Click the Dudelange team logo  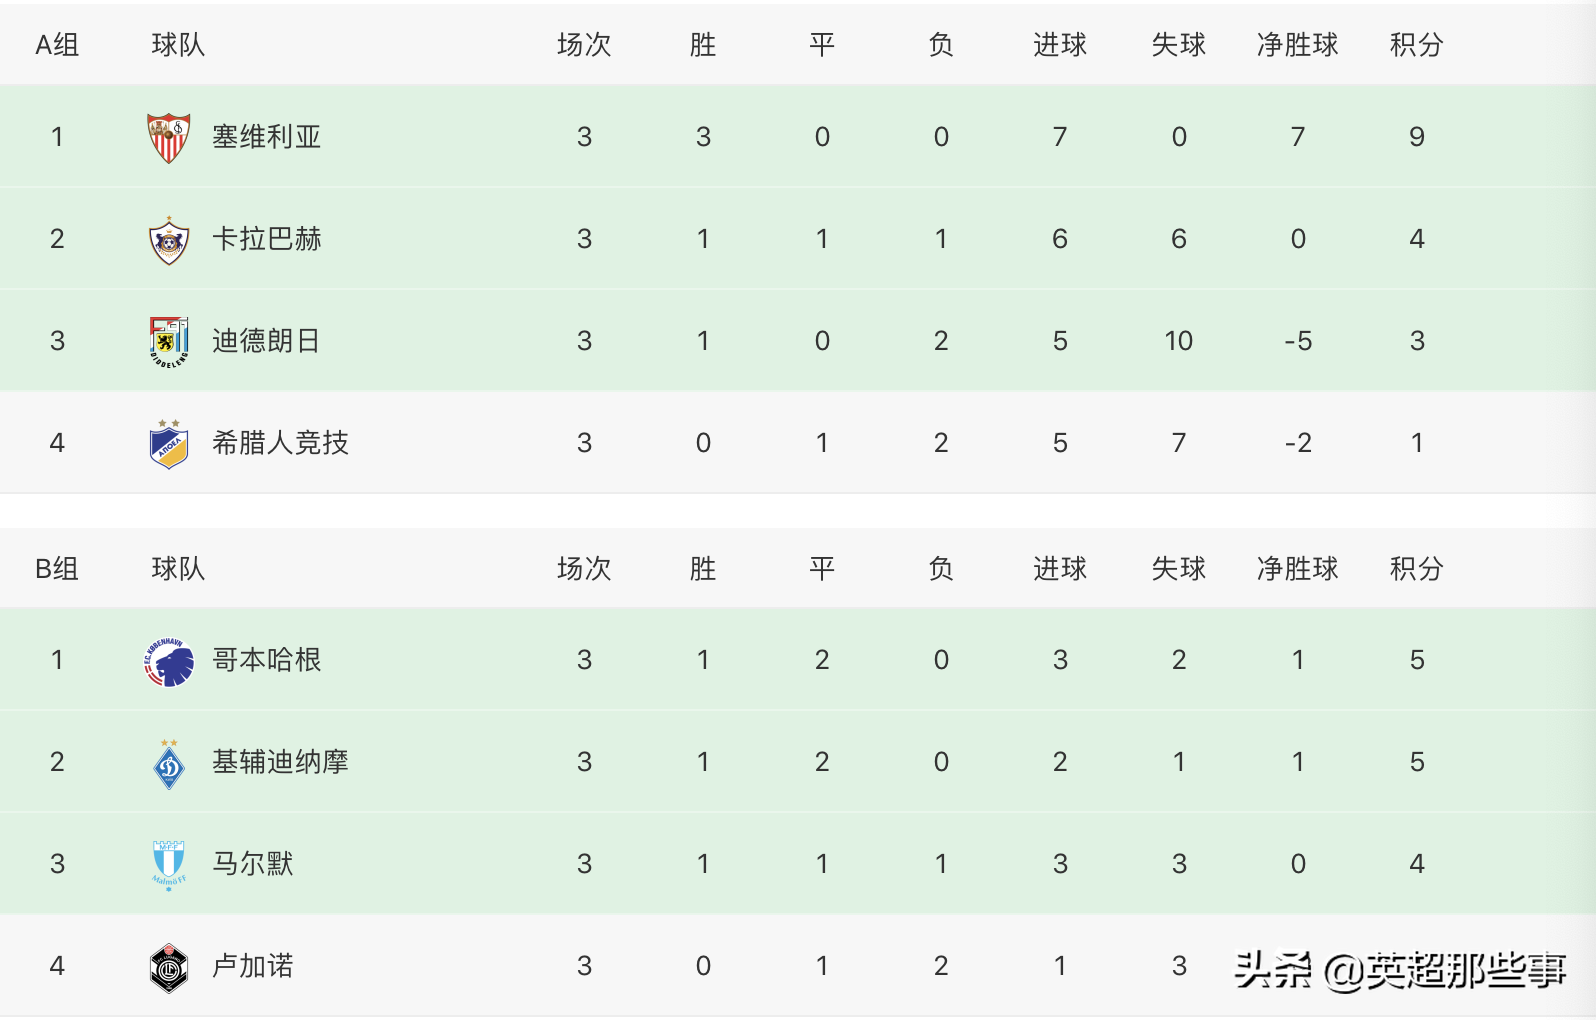coord(169,342)
